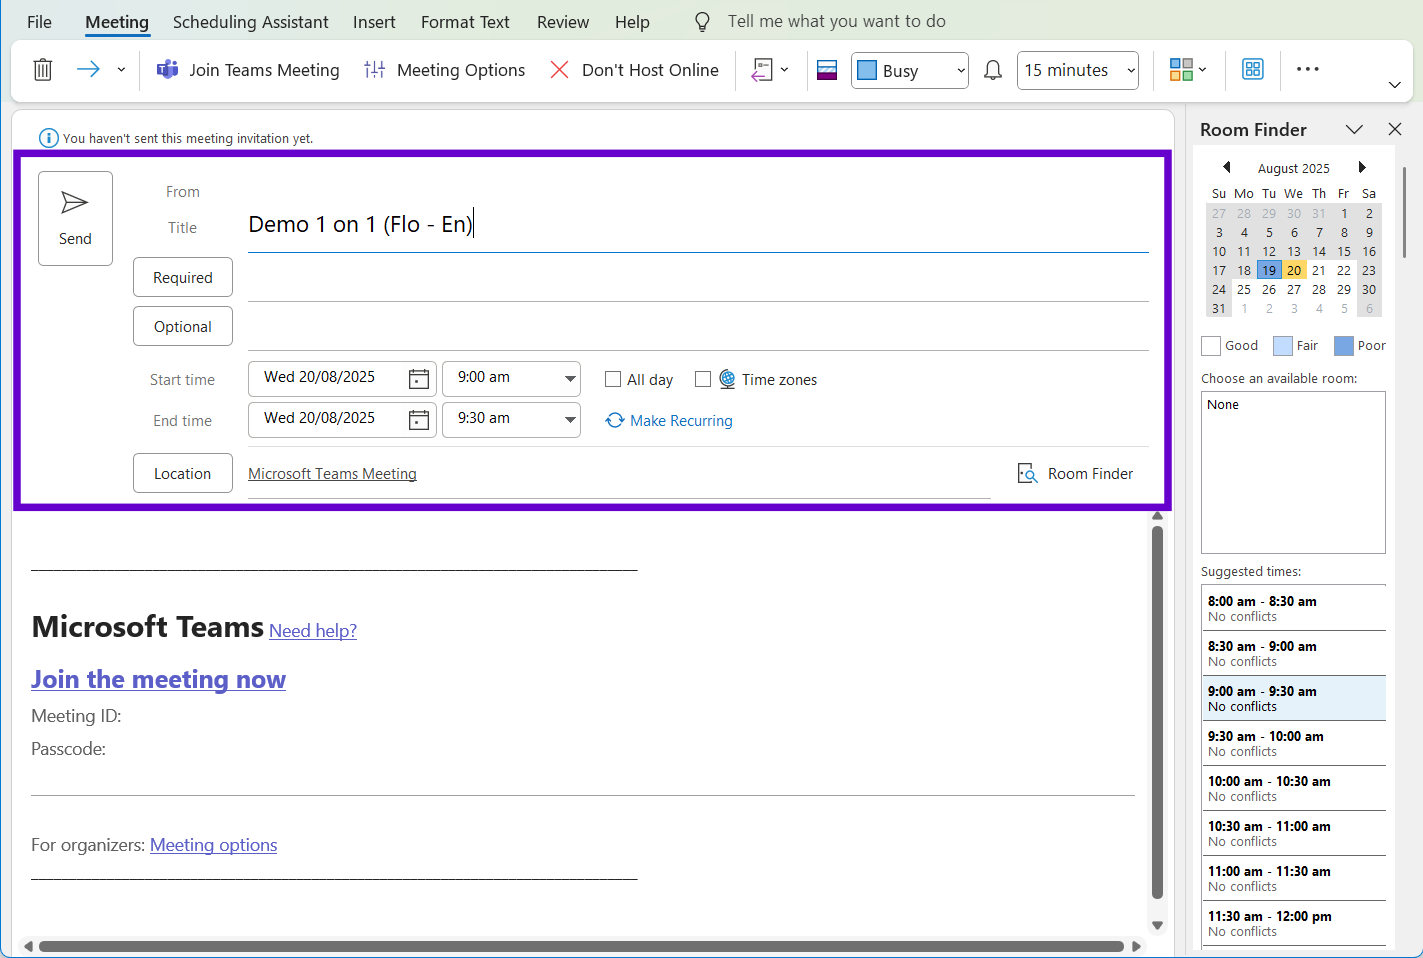Click the Need help? link

(313, 631)
